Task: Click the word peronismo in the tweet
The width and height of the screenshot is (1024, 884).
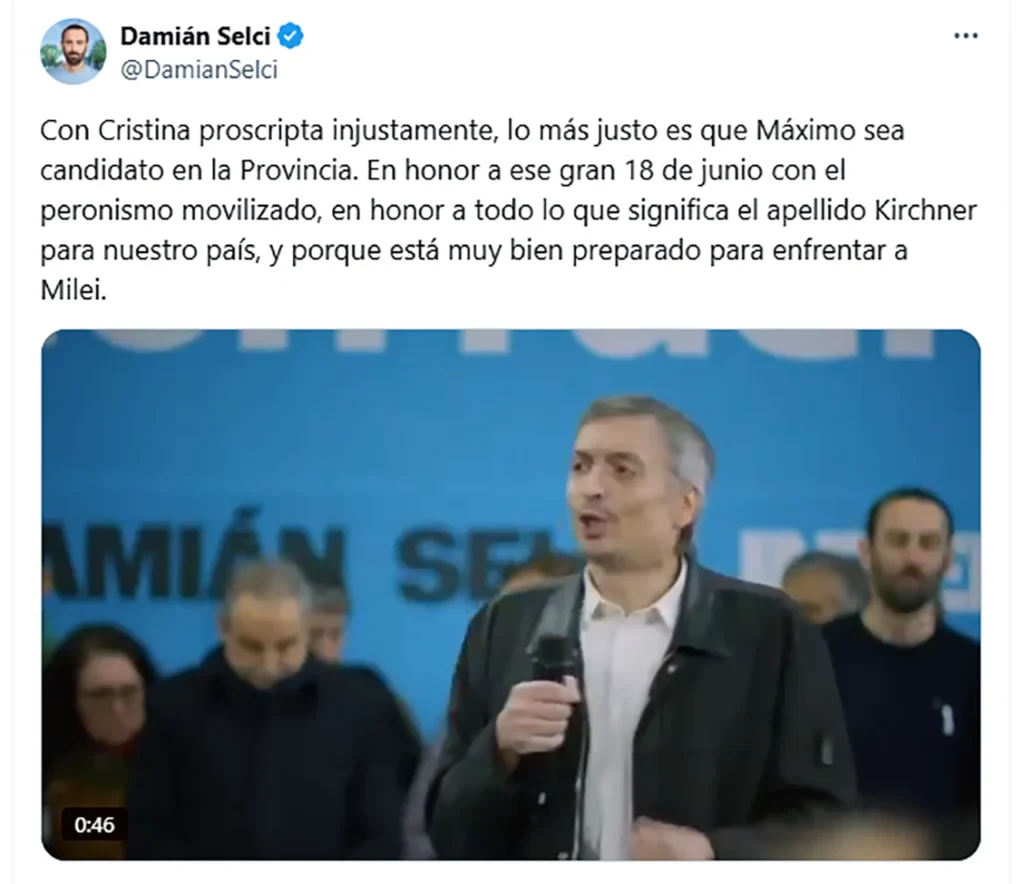Action: point(106,211)
